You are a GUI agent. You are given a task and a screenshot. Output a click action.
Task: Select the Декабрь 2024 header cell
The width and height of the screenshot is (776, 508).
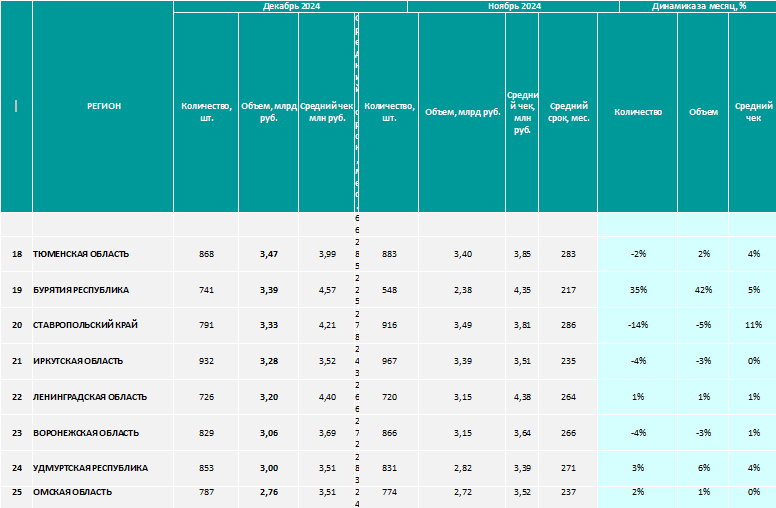click(x=291, y=6)
